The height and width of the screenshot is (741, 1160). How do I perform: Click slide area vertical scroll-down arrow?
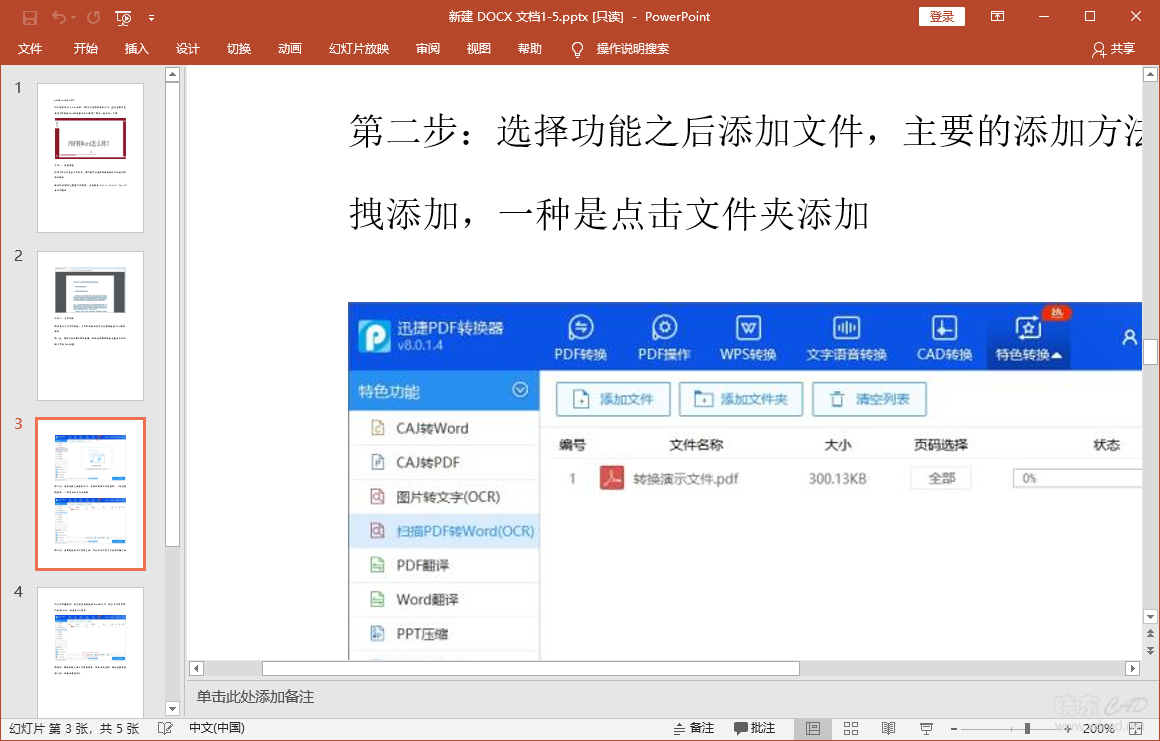click(1150, 617)
